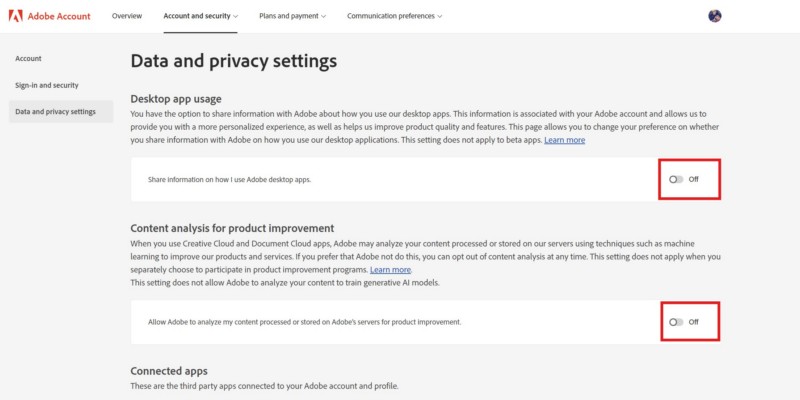The height and width of the screenshot is (400, 800).
Task: Expand Communication preferences dropdown
Action: click(x=394, y=16)
